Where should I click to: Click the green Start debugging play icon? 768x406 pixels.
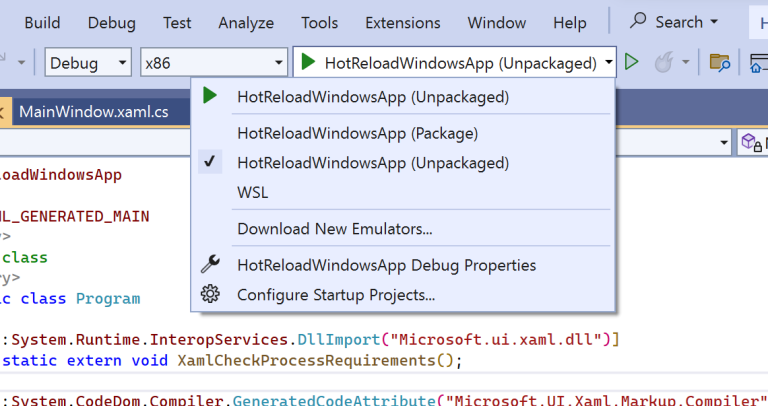coord(308,62)
